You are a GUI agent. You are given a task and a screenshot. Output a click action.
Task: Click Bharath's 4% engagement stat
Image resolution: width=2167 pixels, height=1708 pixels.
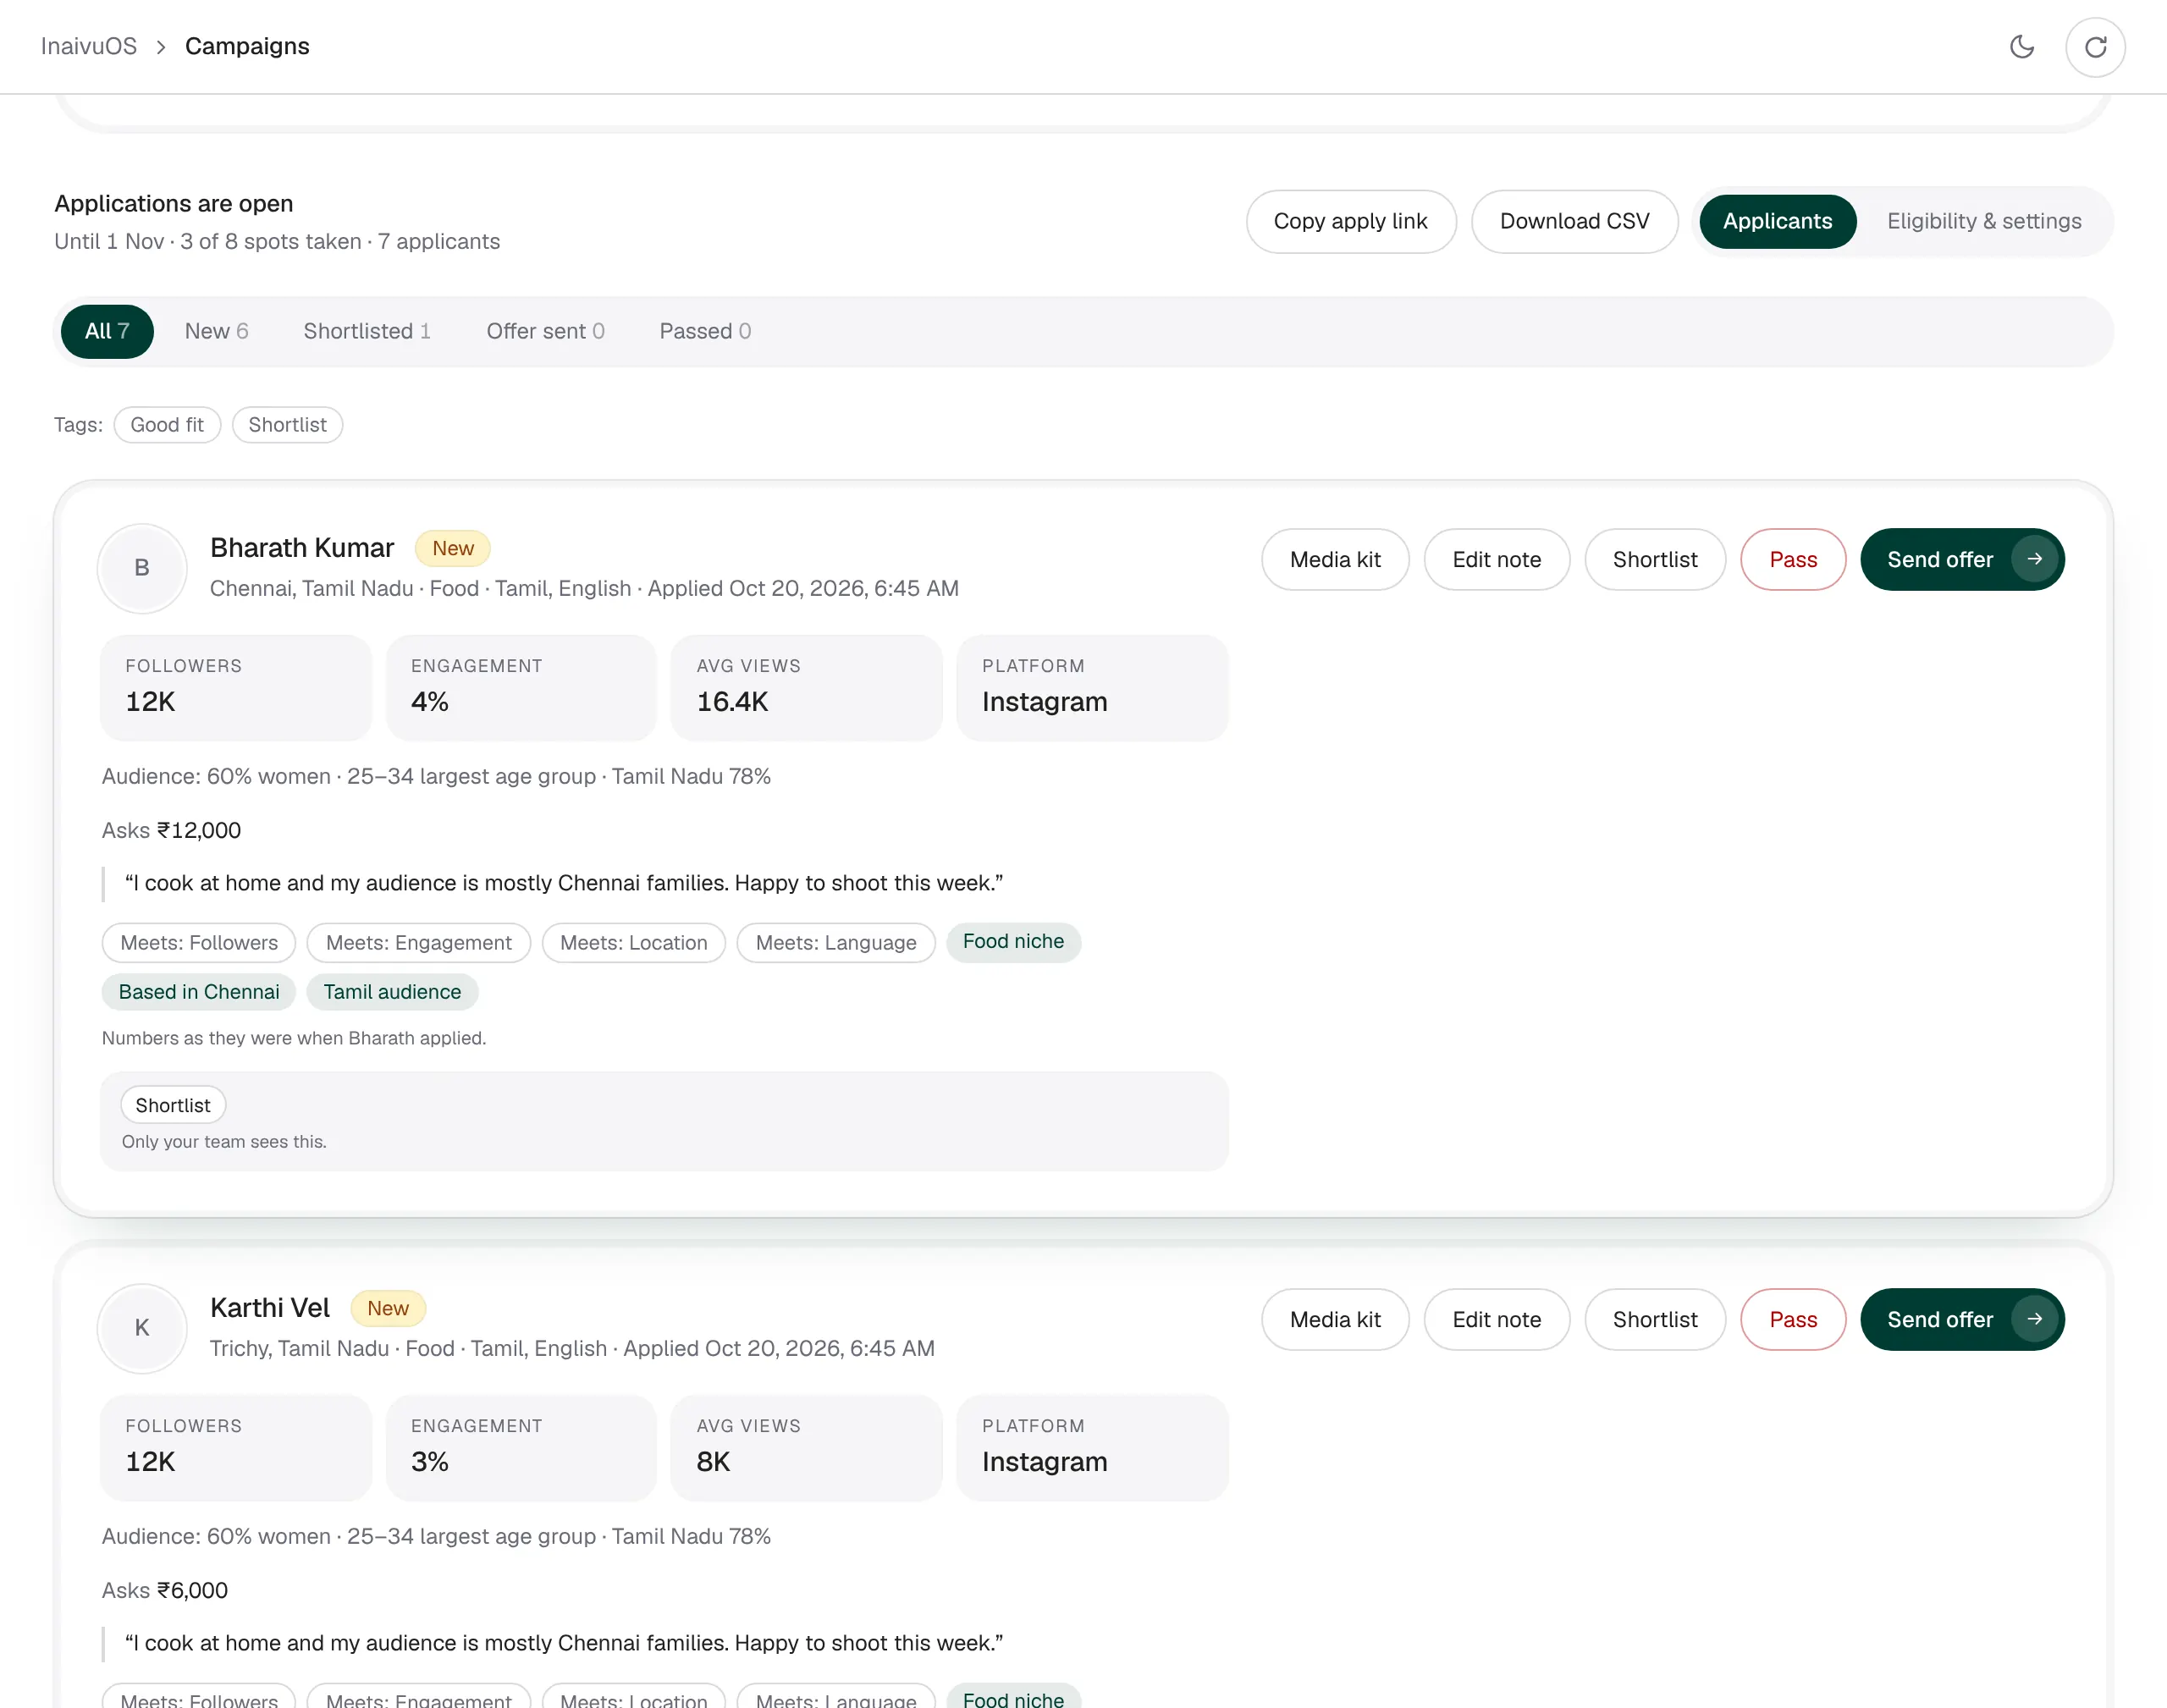click(521, 688)
